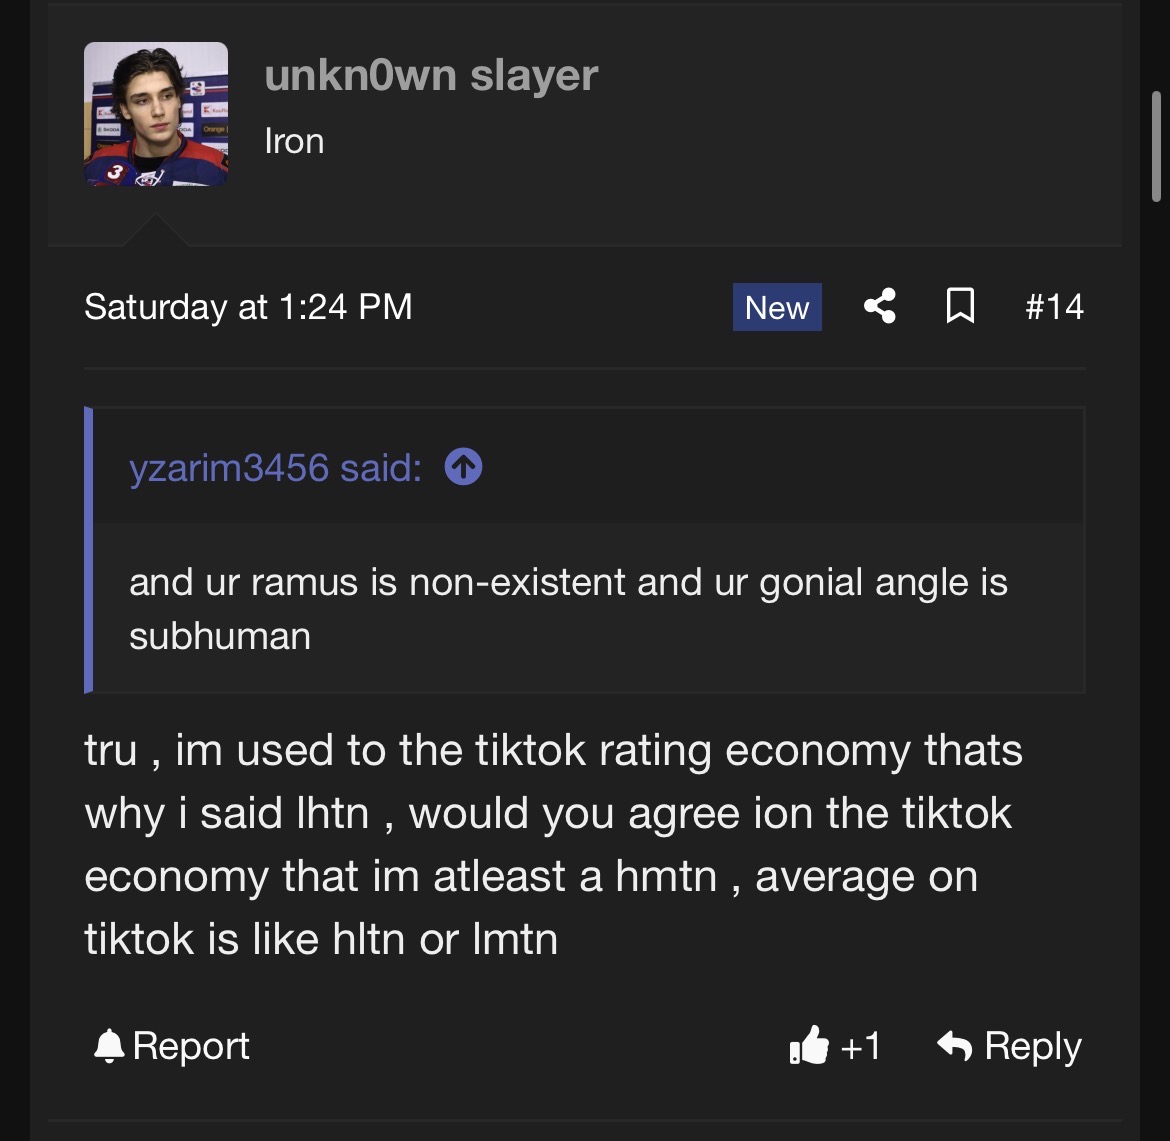Click the Saturday at 1:24 PM timestamp
This screenshot has height=1141, width=1170.
tap(248, 306)
